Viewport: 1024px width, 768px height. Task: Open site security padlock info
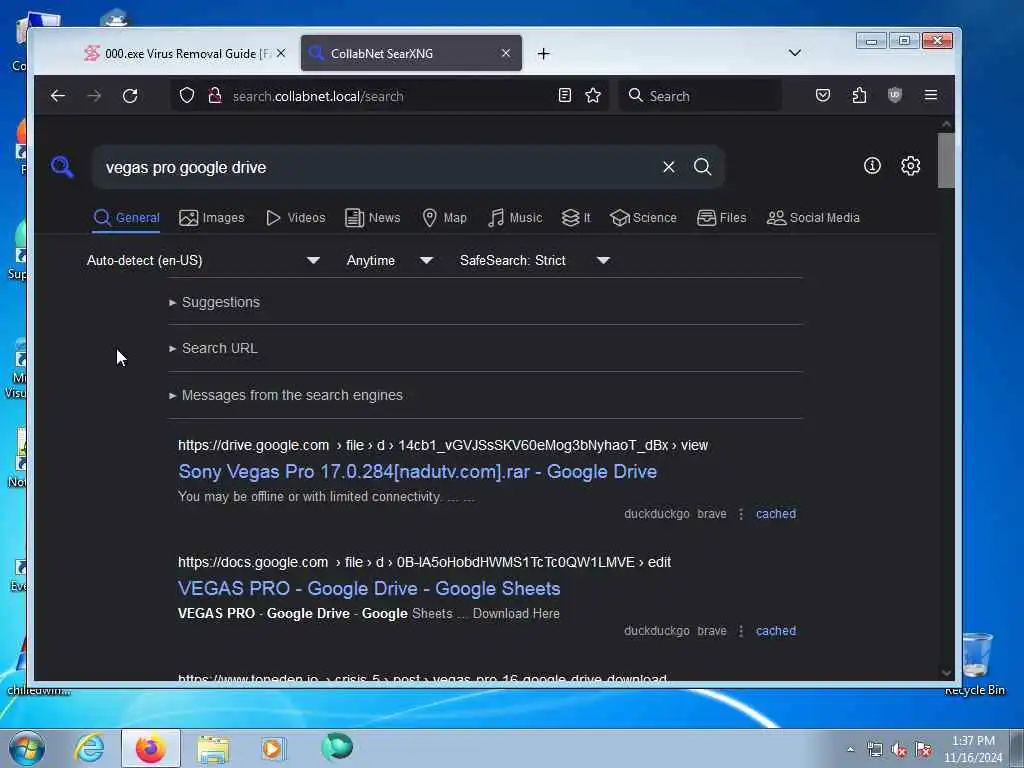(x=214, y=96)
